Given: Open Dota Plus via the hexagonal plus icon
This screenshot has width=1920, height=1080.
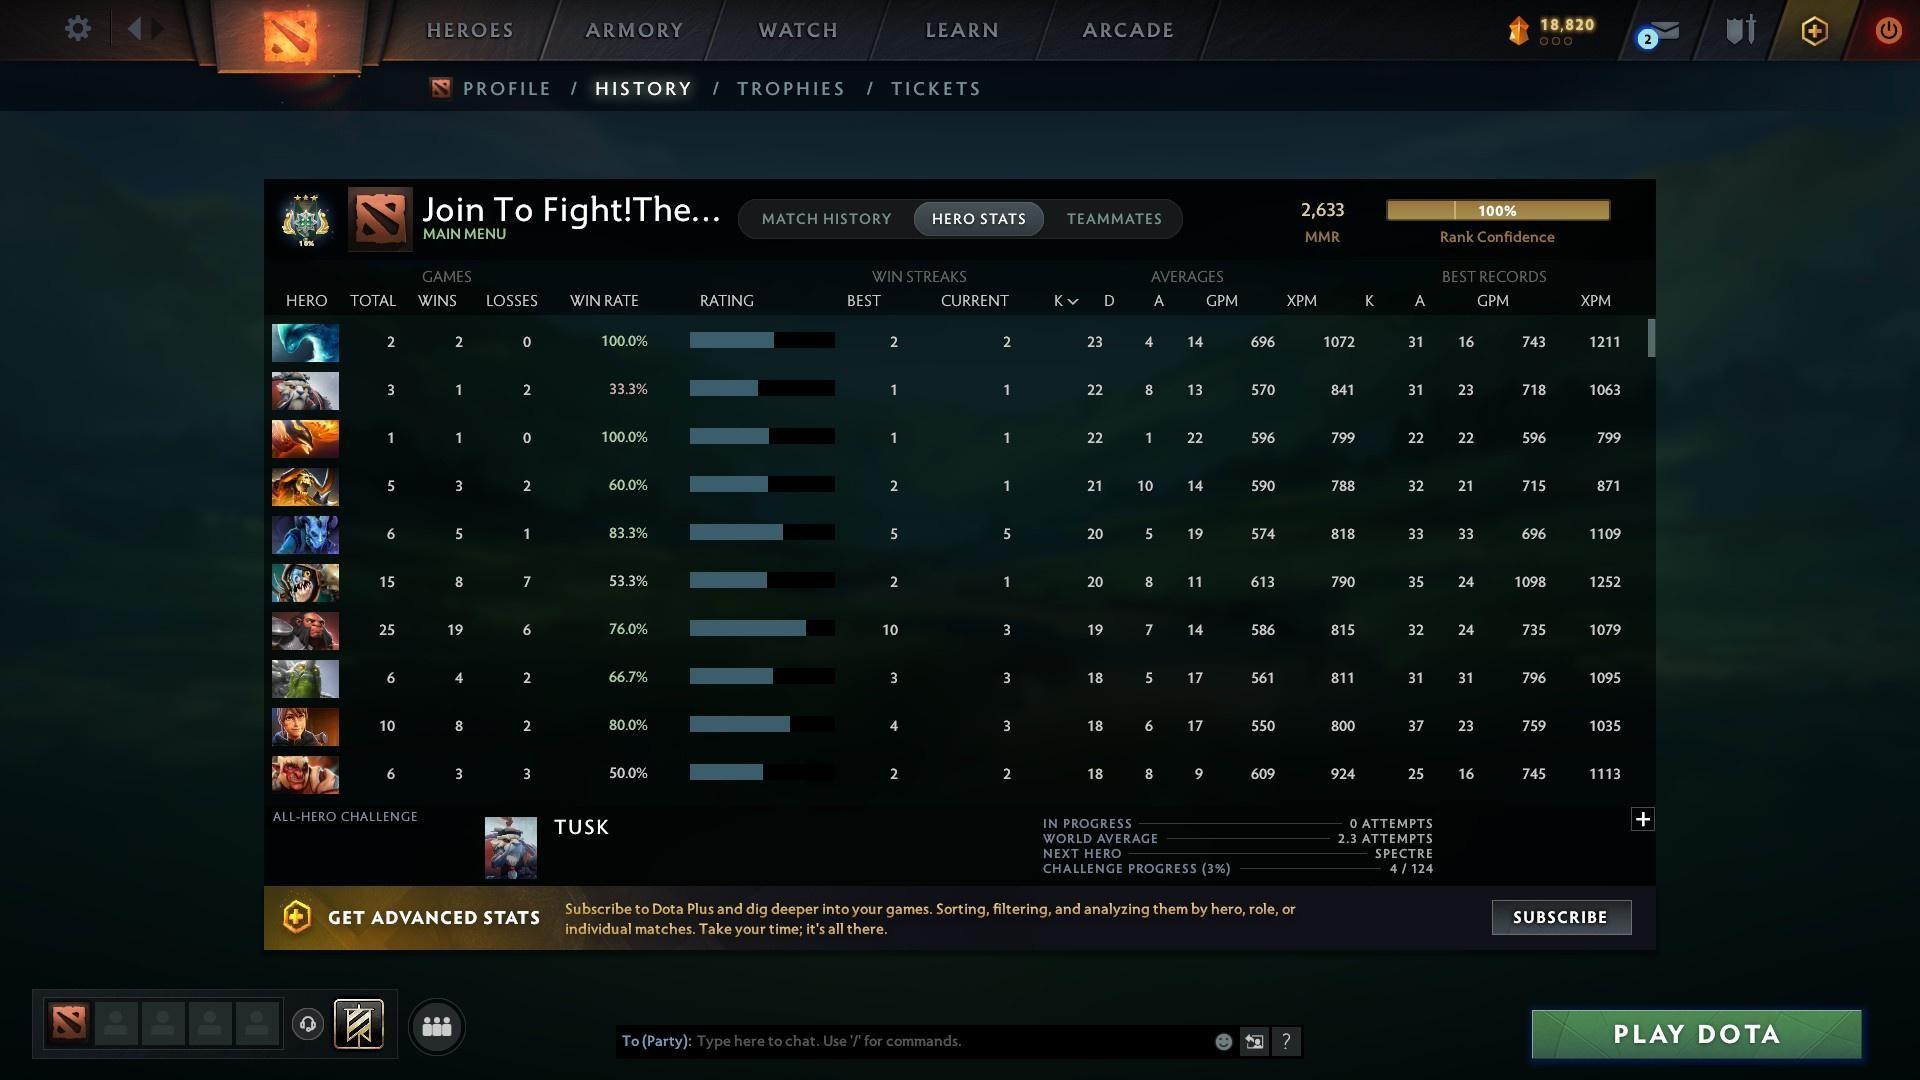Looking at the screenshot, I should pos(1814,31).
